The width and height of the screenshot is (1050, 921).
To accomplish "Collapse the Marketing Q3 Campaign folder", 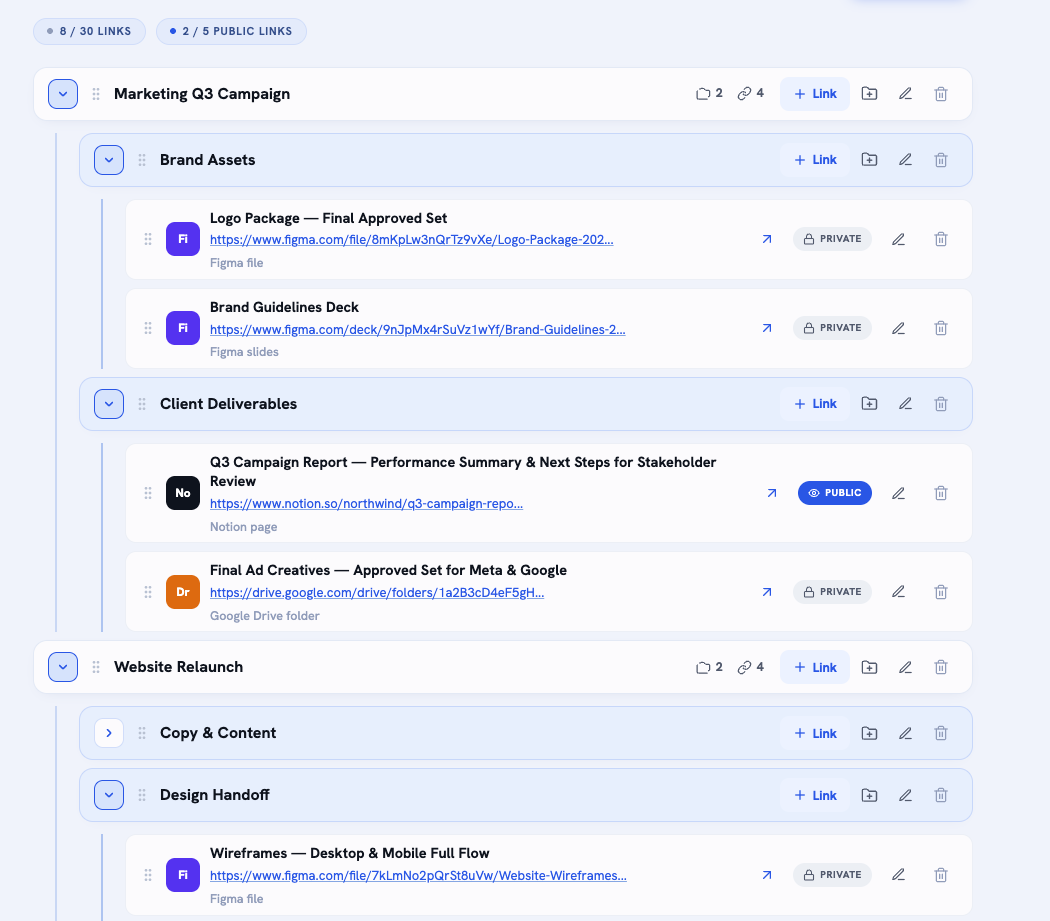I will click(x=63, y=94).
